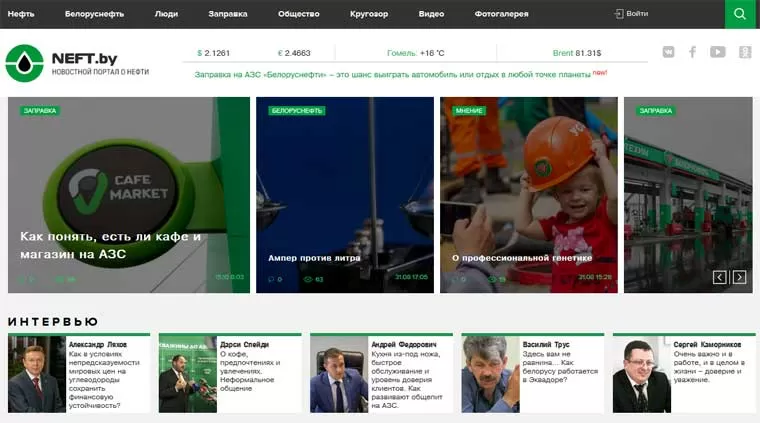
Task: Open the Нефть menu item
Action: [21, 14]
